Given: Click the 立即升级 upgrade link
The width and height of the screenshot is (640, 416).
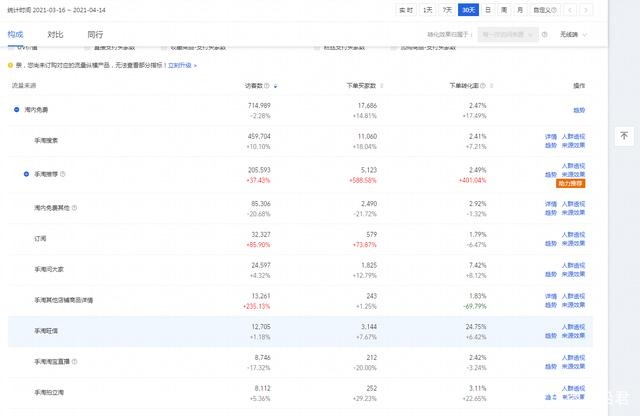Looking at the screenshot, I should coord(182,65).
